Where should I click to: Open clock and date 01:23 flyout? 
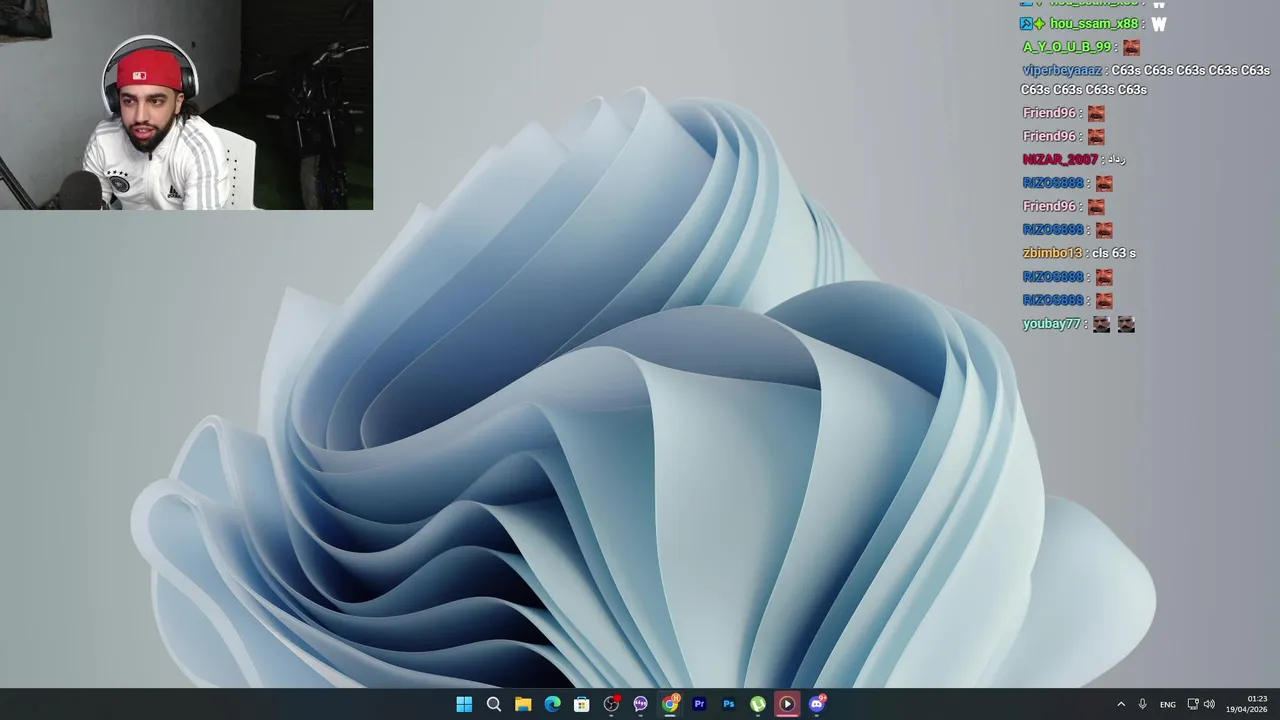(x=1247, y=704)
